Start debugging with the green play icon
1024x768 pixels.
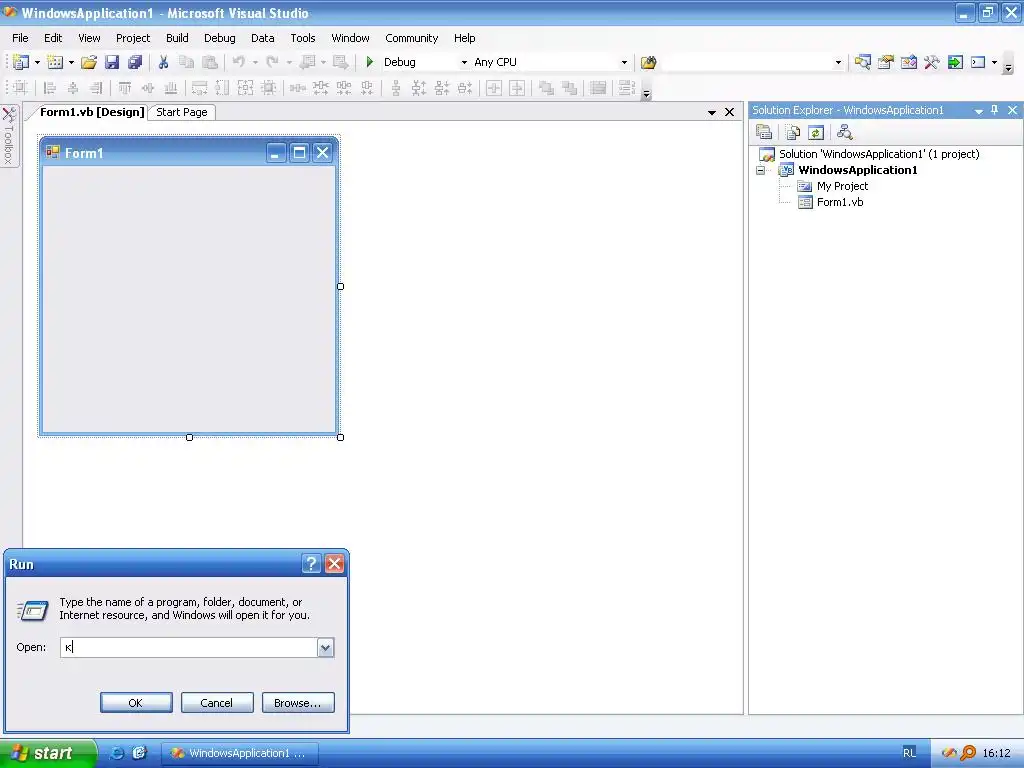(370, 62)
